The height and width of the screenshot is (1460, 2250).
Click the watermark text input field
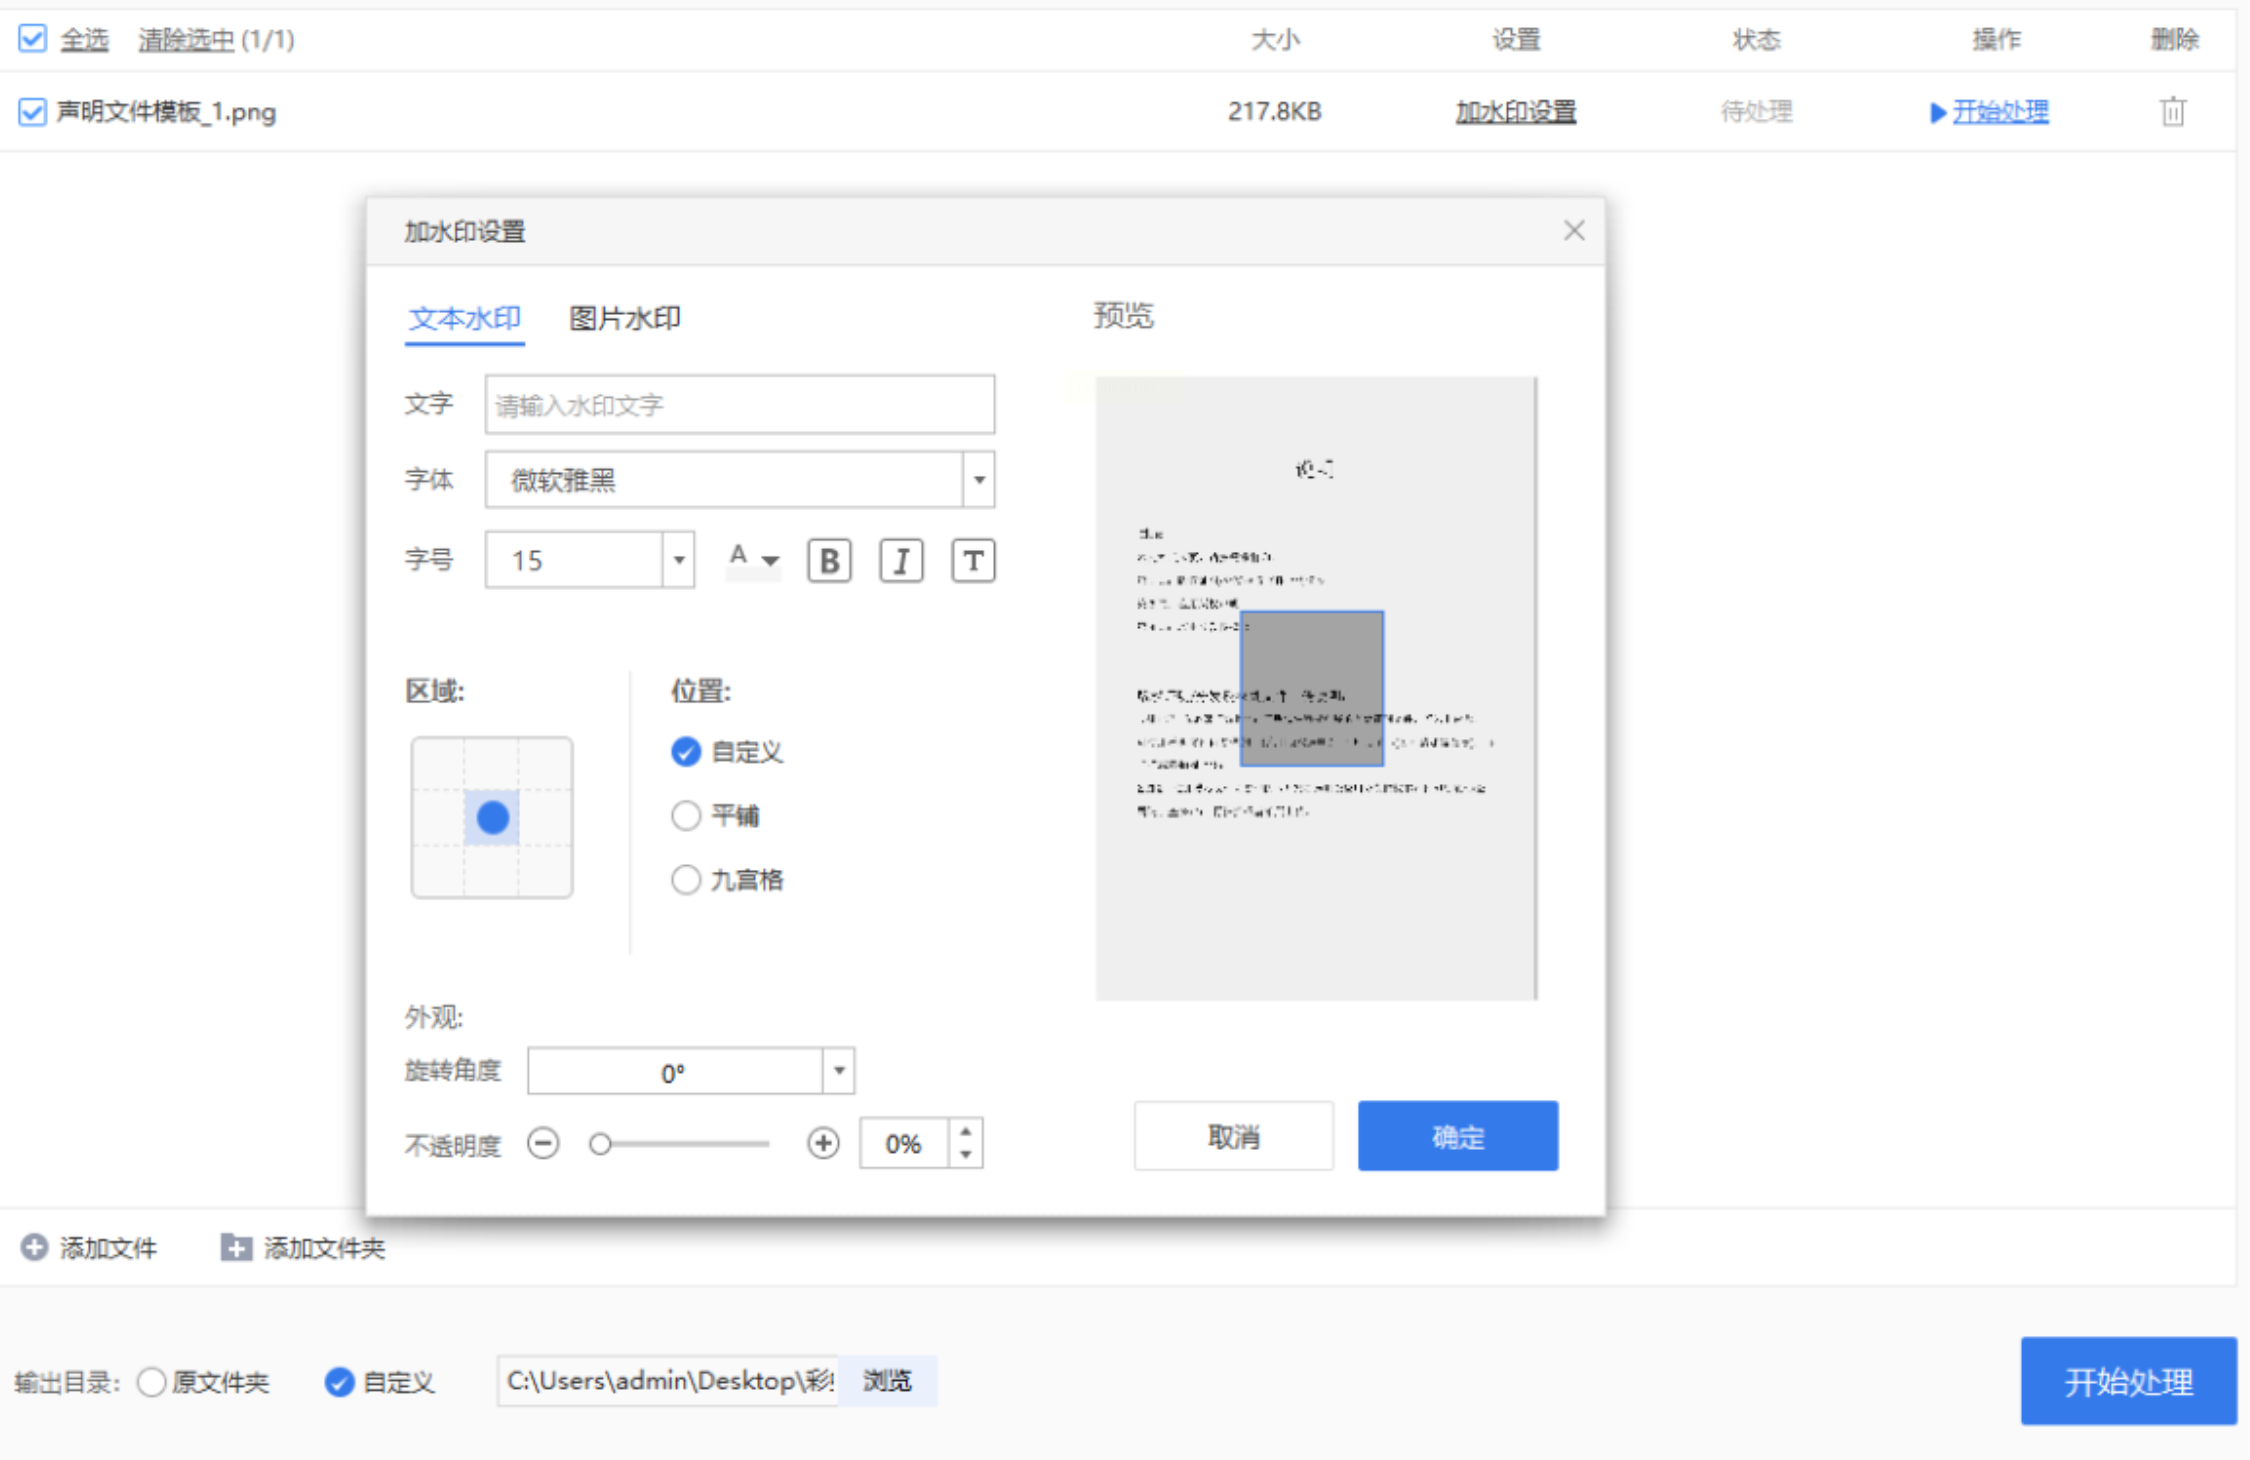click(x=739, y=405)
